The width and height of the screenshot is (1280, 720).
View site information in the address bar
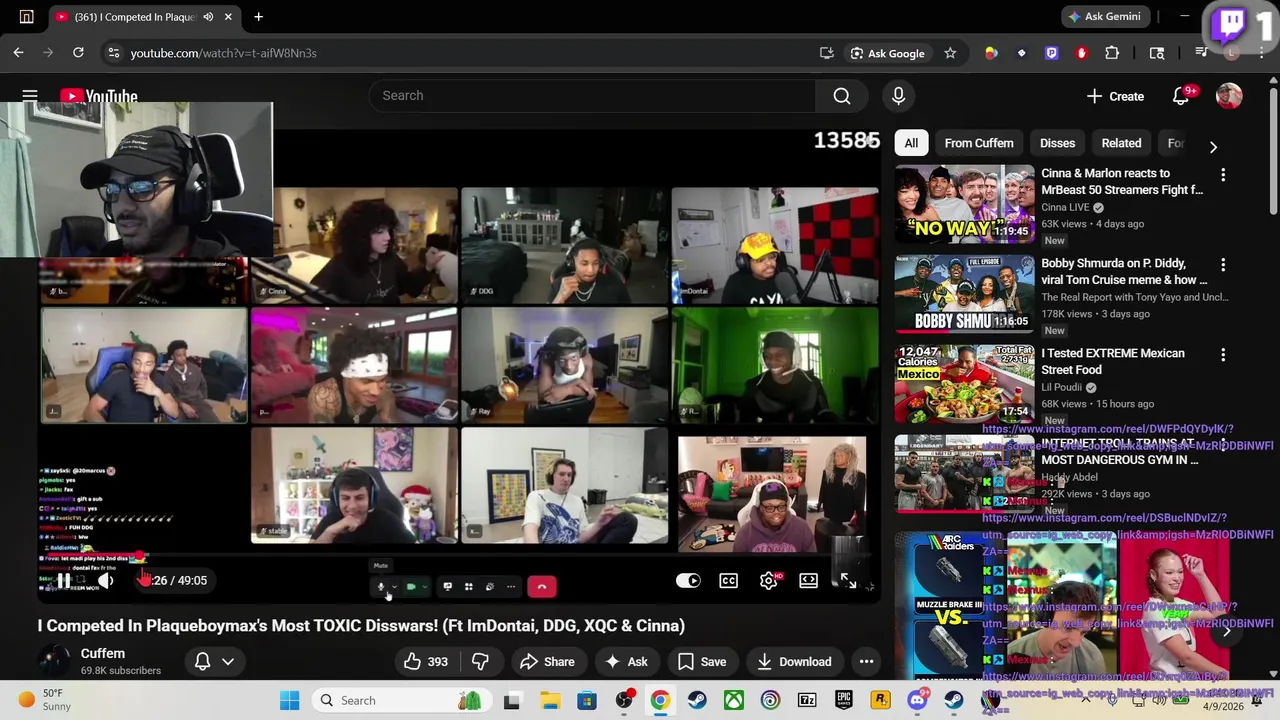114,53
